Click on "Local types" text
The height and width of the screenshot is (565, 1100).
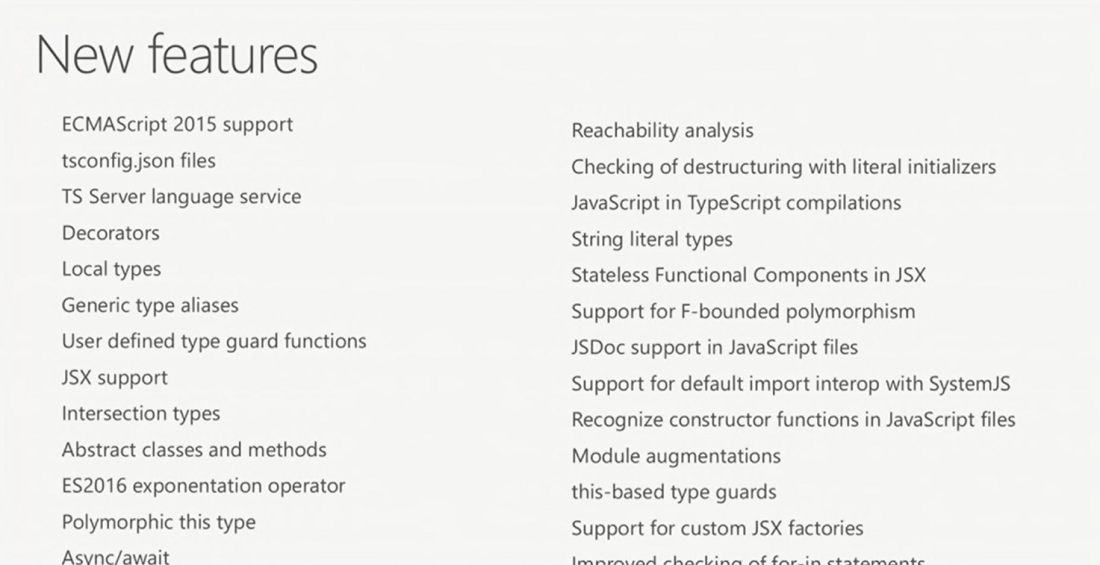pyautogui.click(x=111, y=269)
